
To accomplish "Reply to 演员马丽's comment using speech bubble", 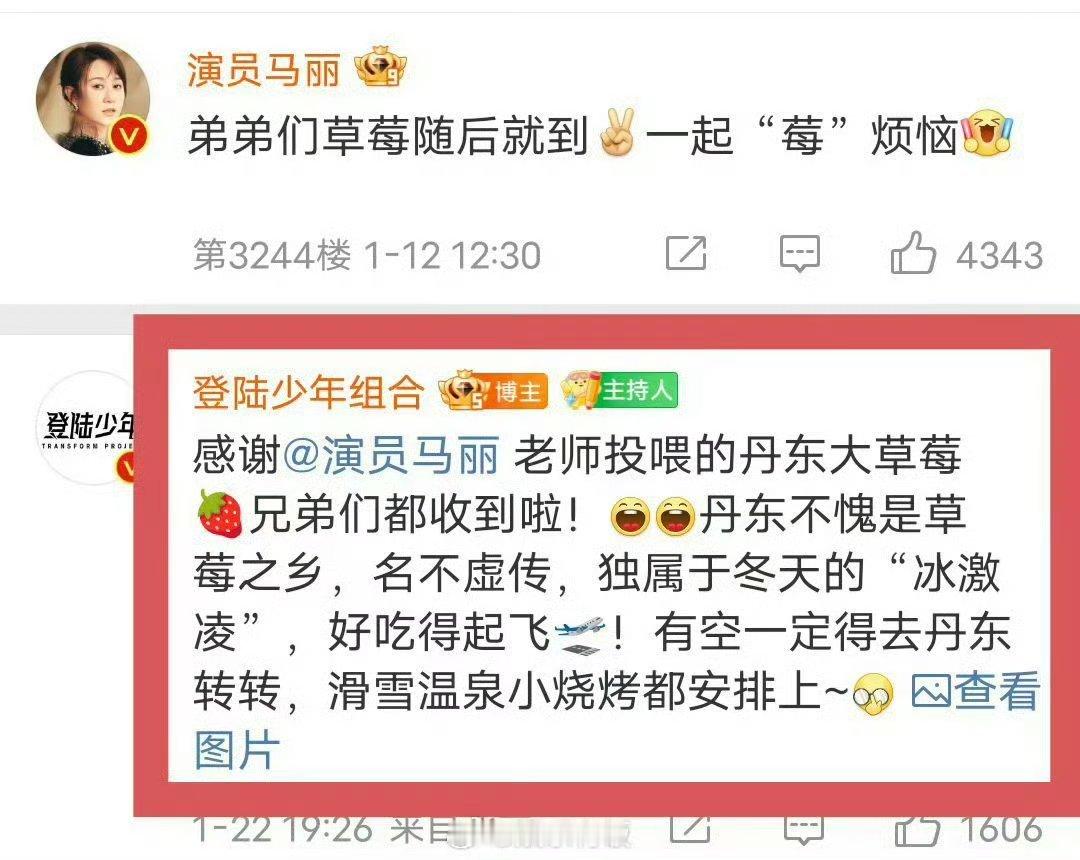I will click(x=800, y=253).
